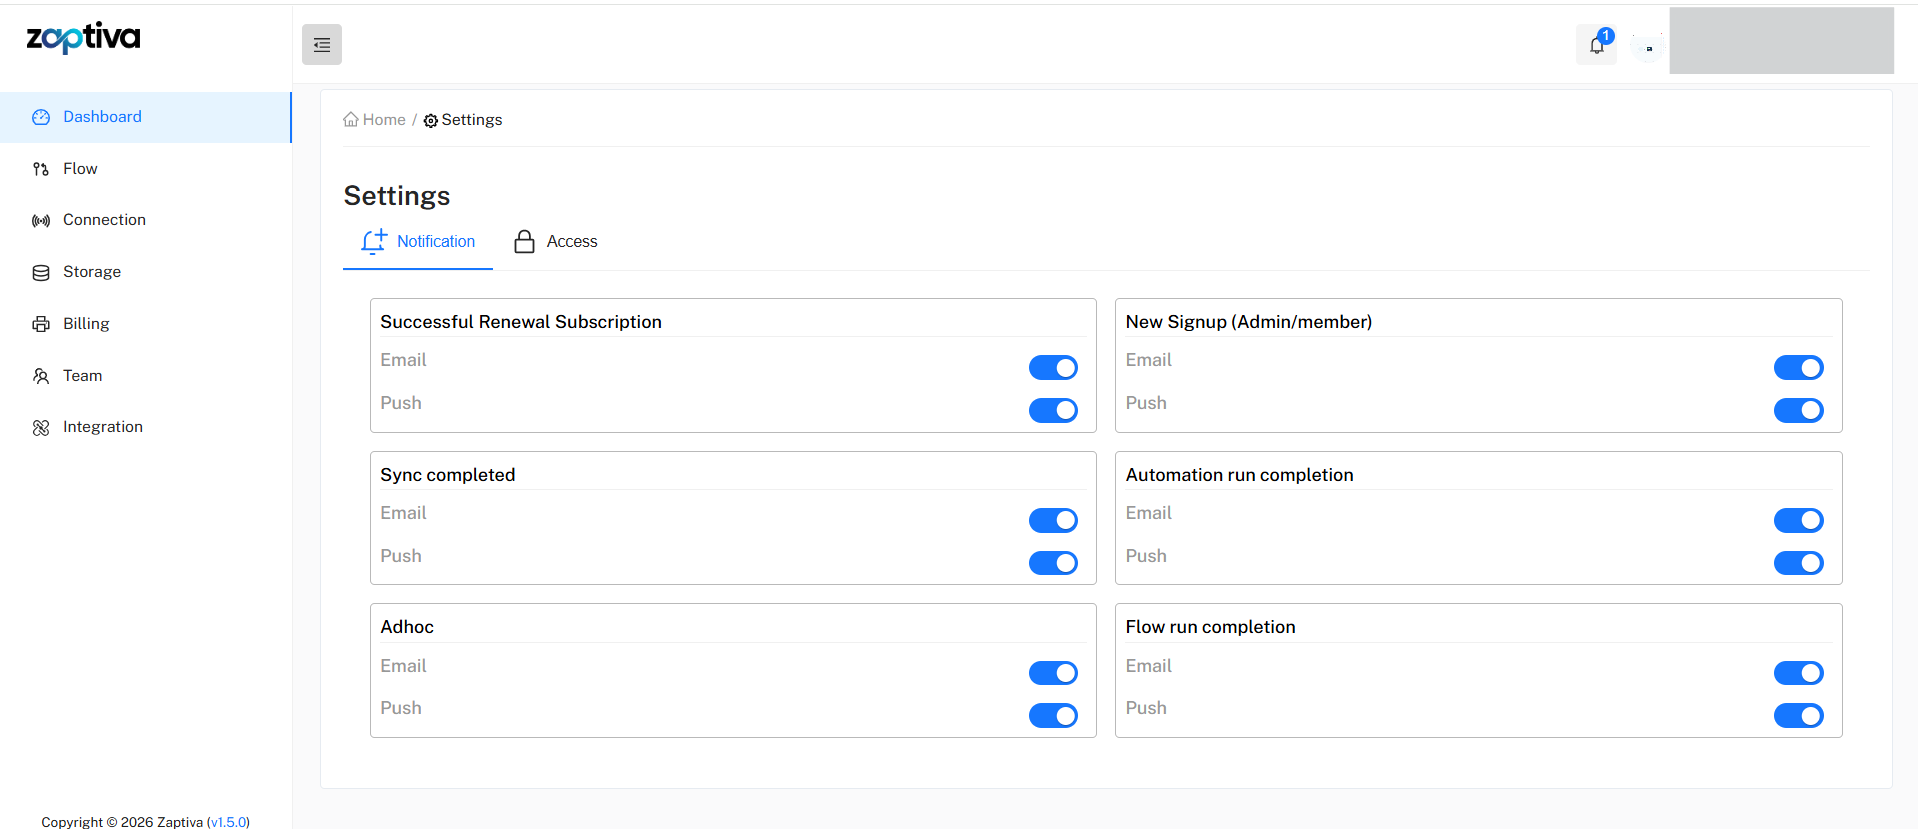Disable Push for New Signup (Admin/member)
This screenshot has height=829, width=1918.
tap(1798, 410)
